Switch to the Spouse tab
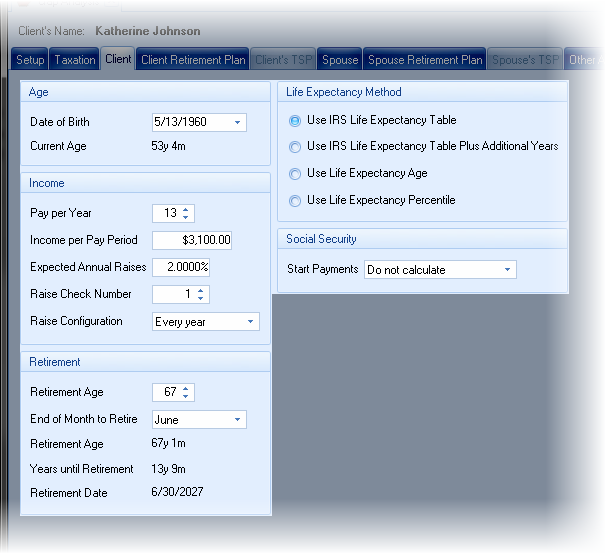 click(340, 60)
